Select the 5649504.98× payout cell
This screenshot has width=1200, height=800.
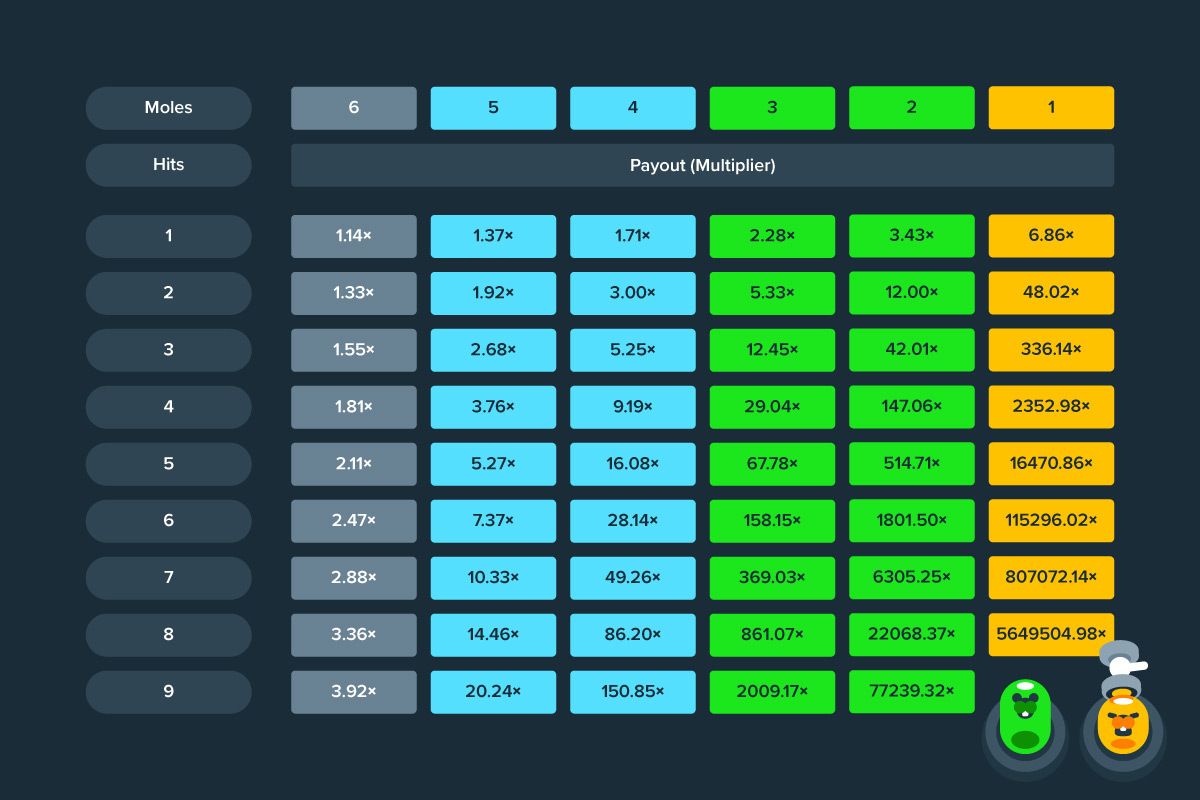pos(1051,635)
